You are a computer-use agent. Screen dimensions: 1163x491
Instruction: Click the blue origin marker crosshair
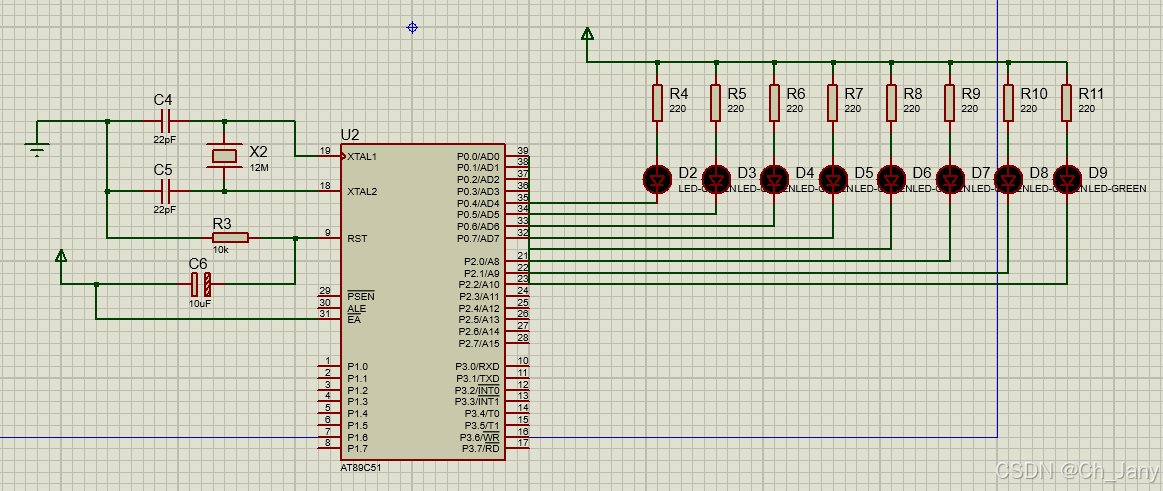coord(412,27)
